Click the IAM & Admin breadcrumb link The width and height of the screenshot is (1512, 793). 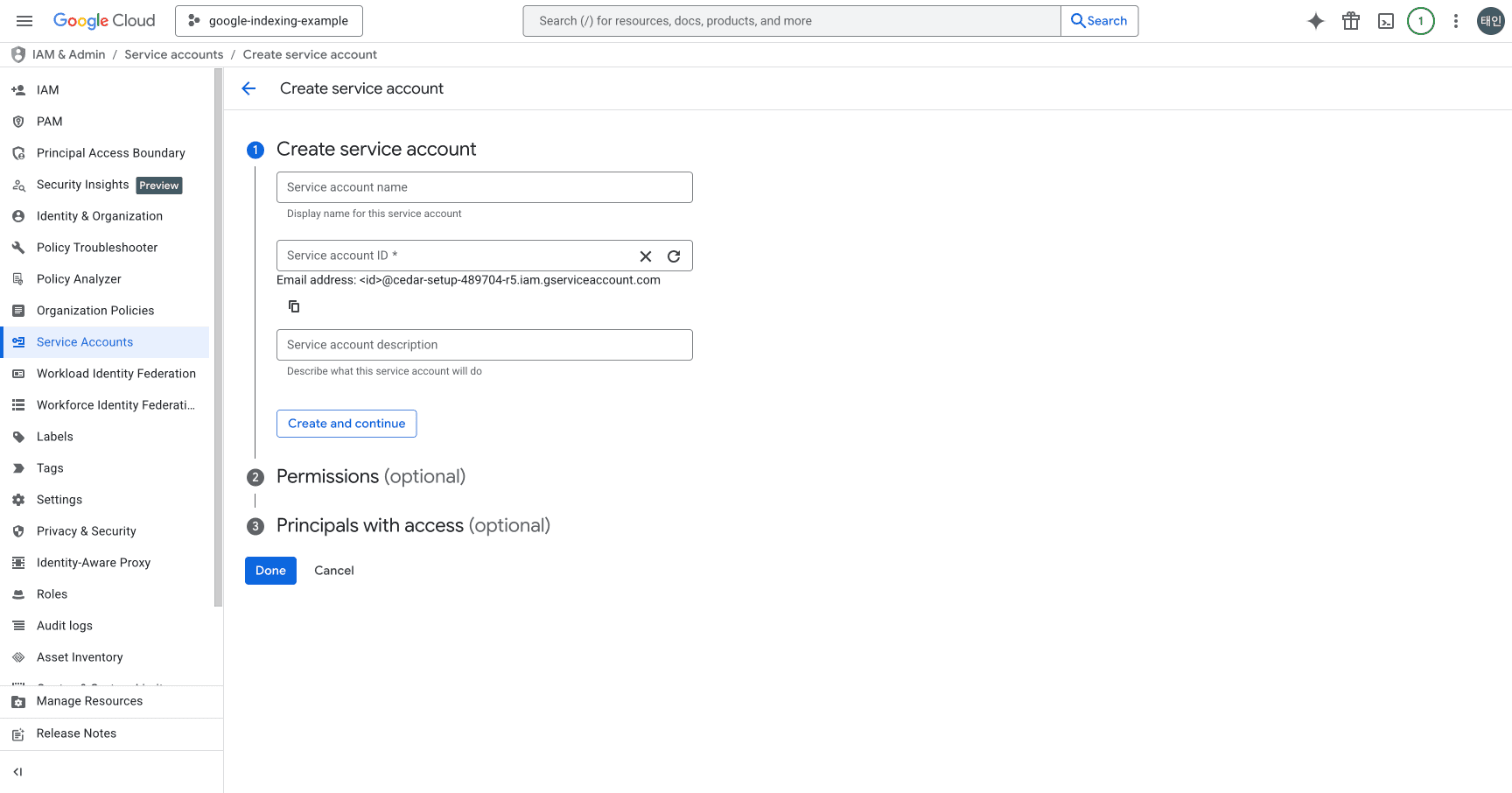pyautogui.click(x=68, y=55)
